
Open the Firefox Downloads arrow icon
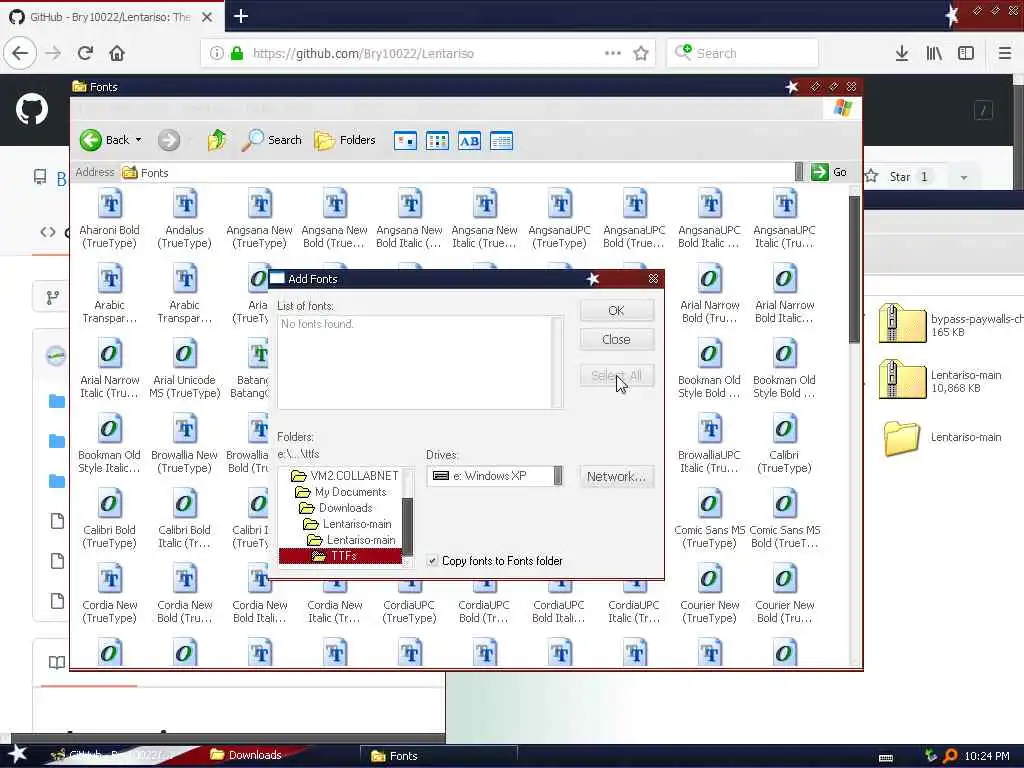tap(902, 54)
